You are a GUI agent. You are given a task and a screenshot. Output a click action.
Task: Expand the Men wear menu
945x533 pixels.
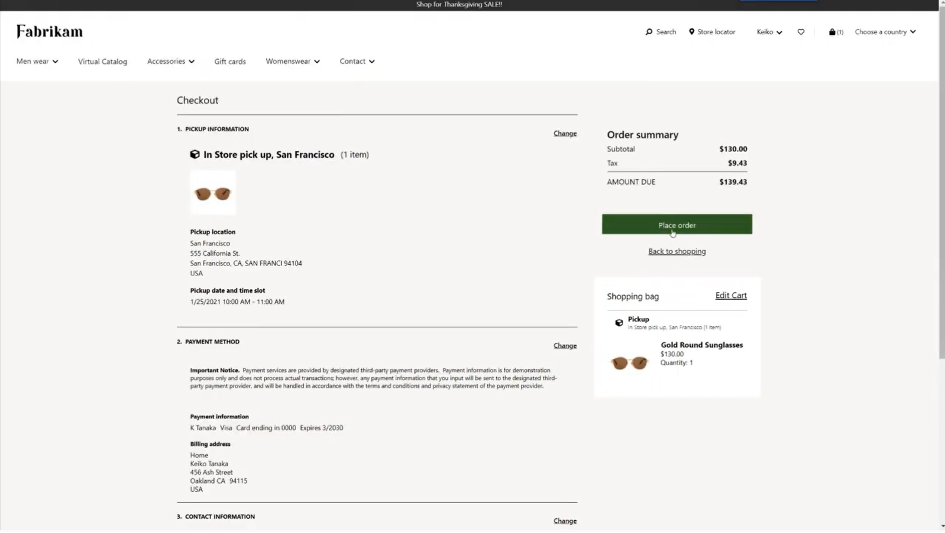(37, 61)
